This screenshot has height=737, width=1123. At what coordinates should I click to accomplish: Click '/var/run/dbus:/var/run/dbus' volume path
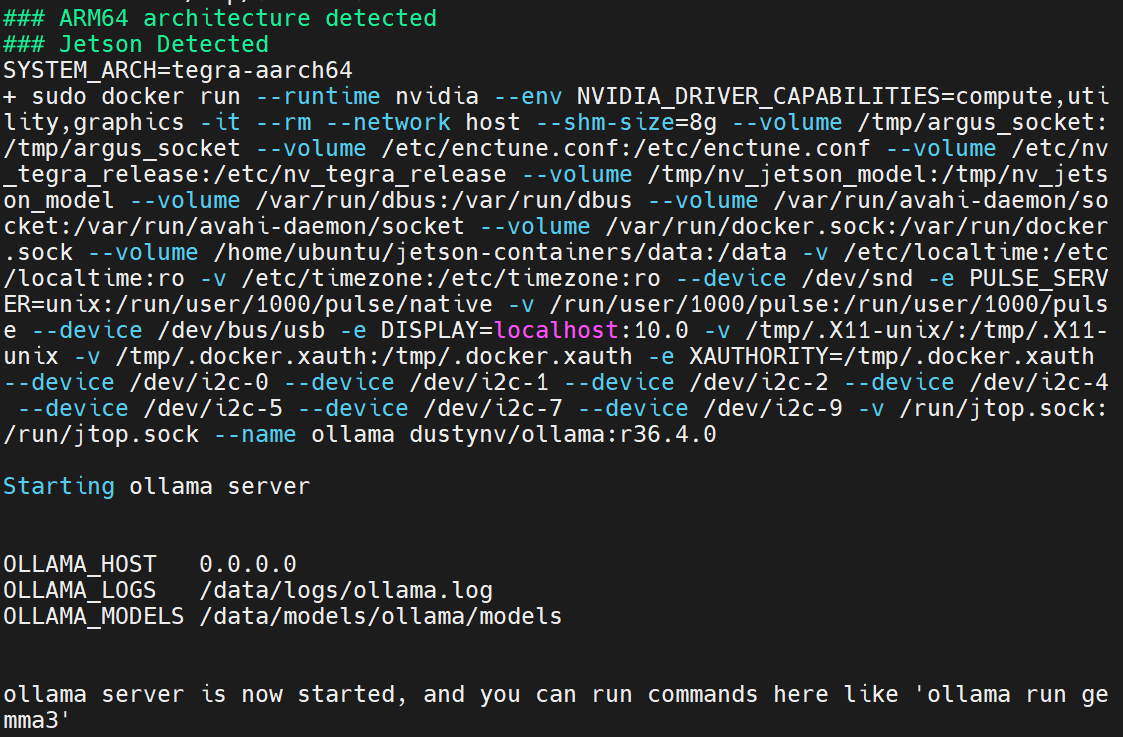(444, 201)
